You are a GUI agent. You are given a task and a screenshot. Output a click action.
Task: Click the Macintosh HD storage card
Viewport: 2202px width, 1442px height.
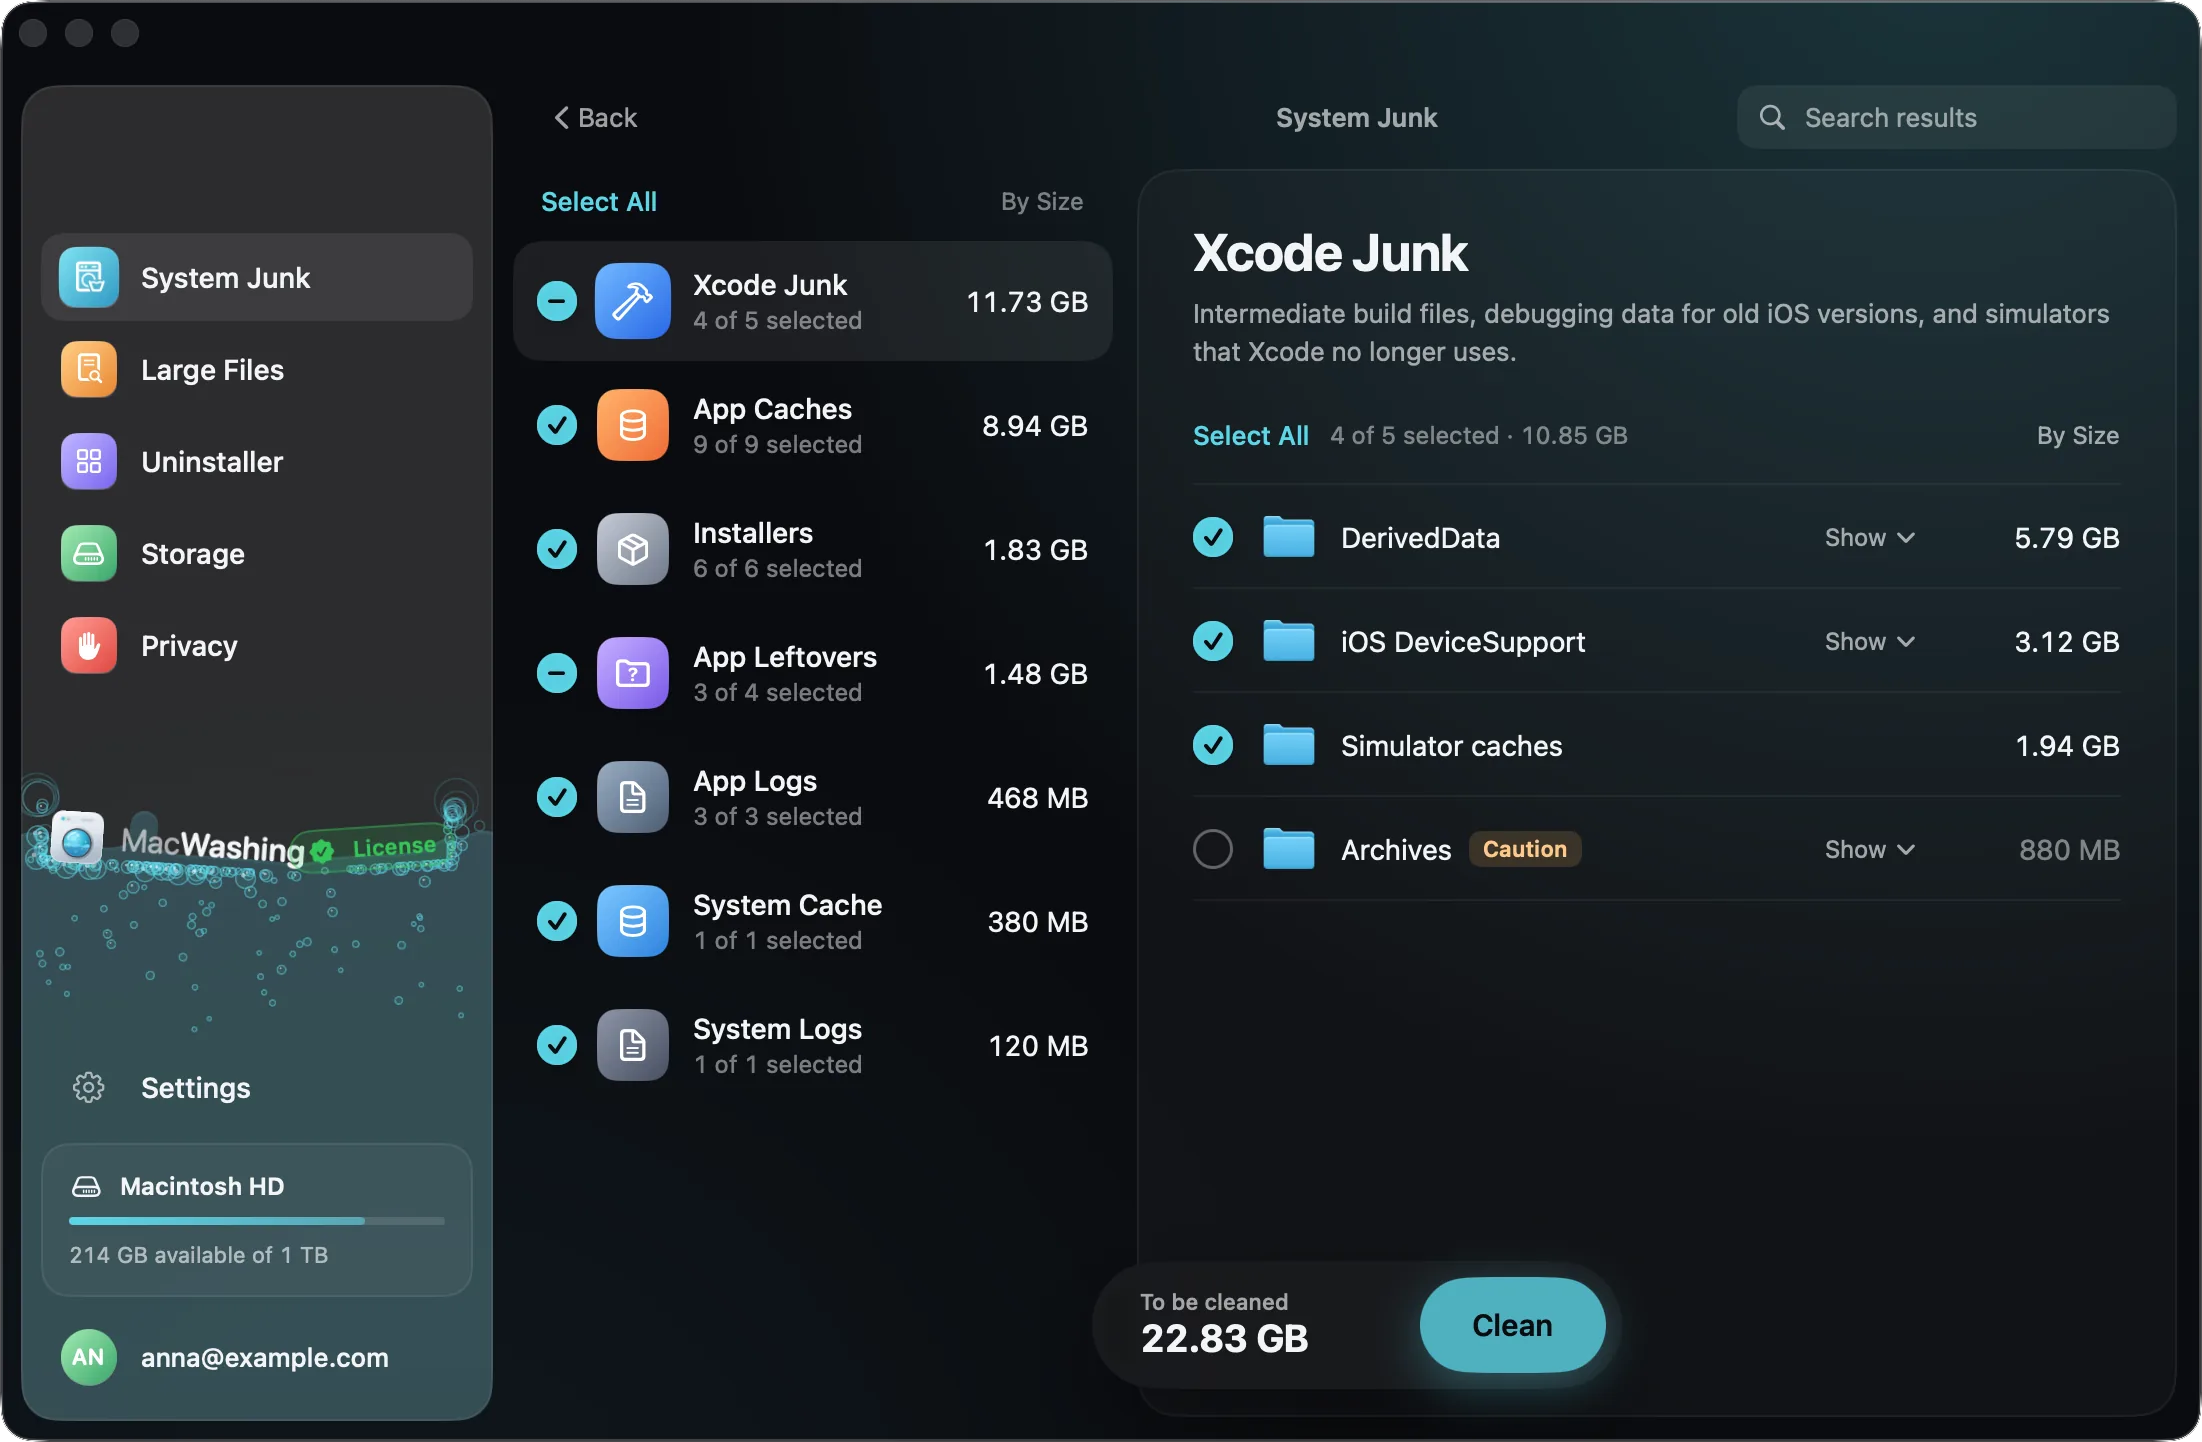[257, 1220]
